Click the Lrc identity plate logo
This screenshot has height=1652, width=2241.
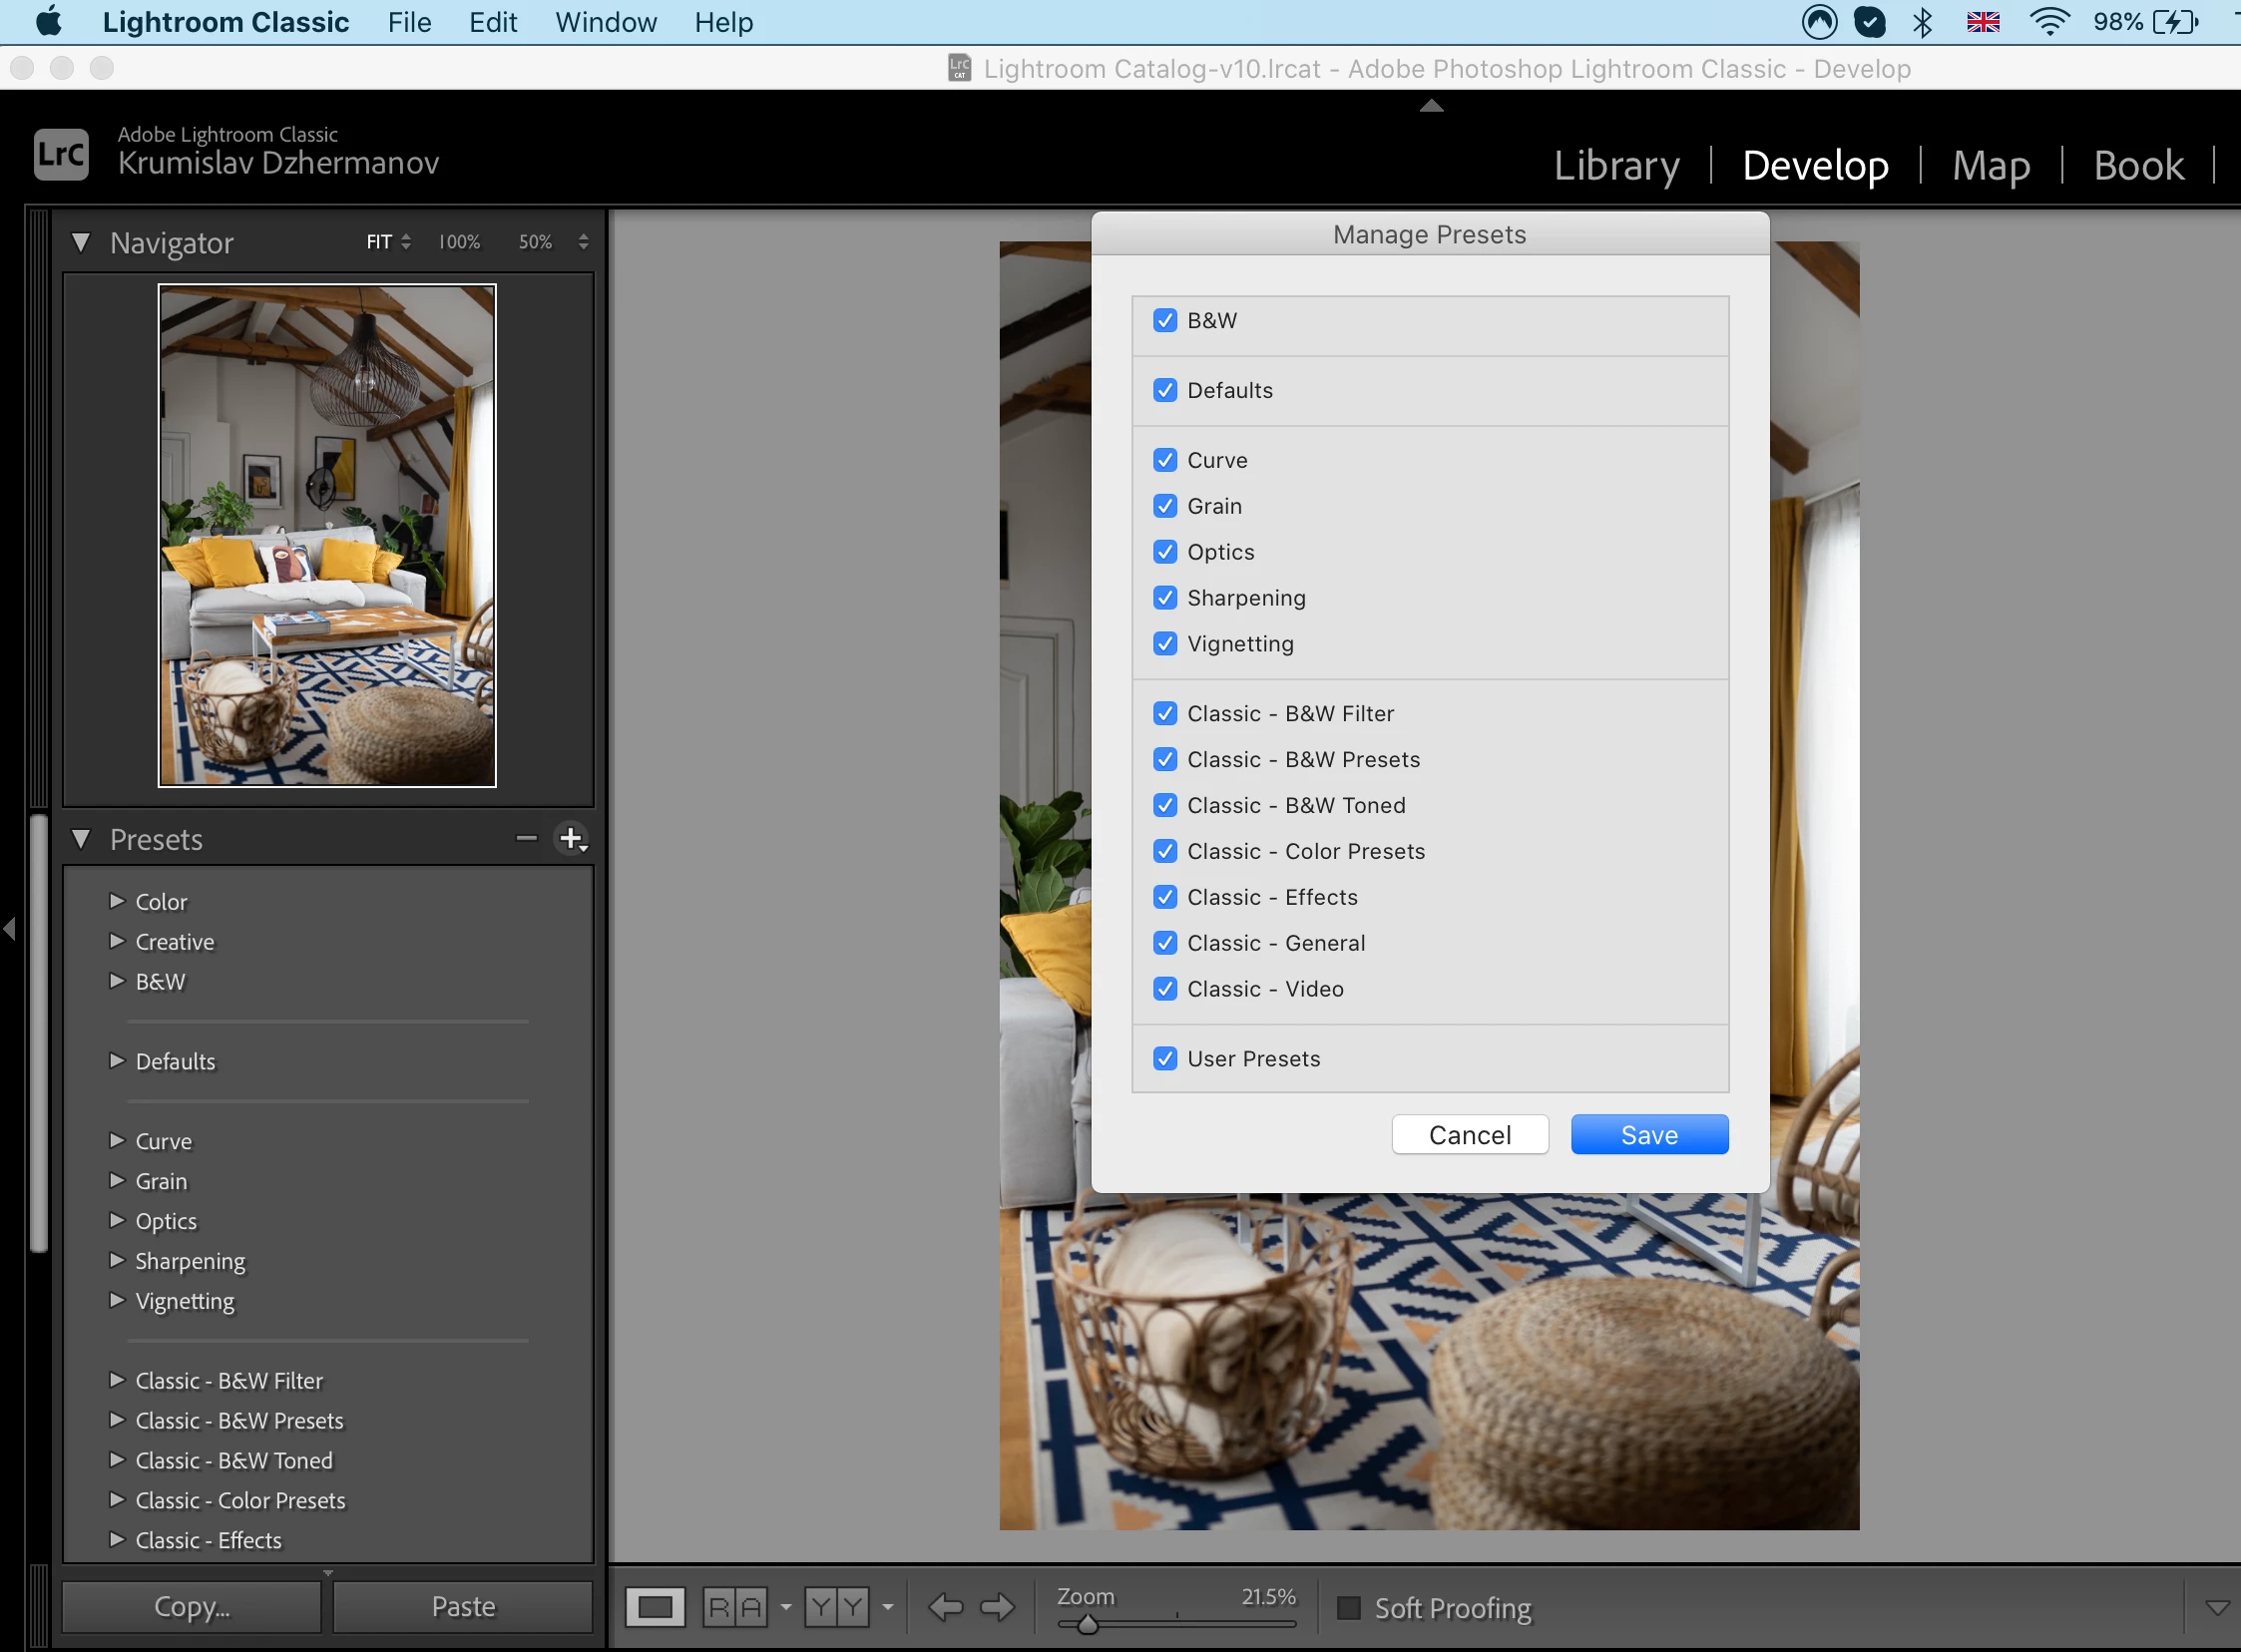click(x=61, y=154)
